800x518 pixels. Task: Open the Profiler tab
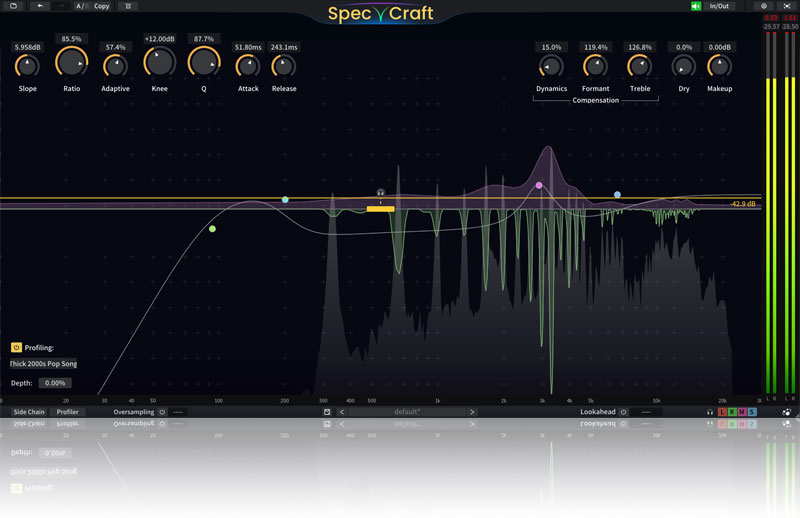[x=67, y=412]
